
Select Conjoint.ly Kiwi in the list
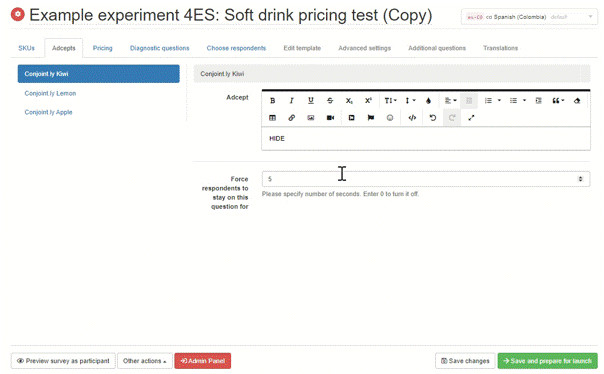point(99,74)
